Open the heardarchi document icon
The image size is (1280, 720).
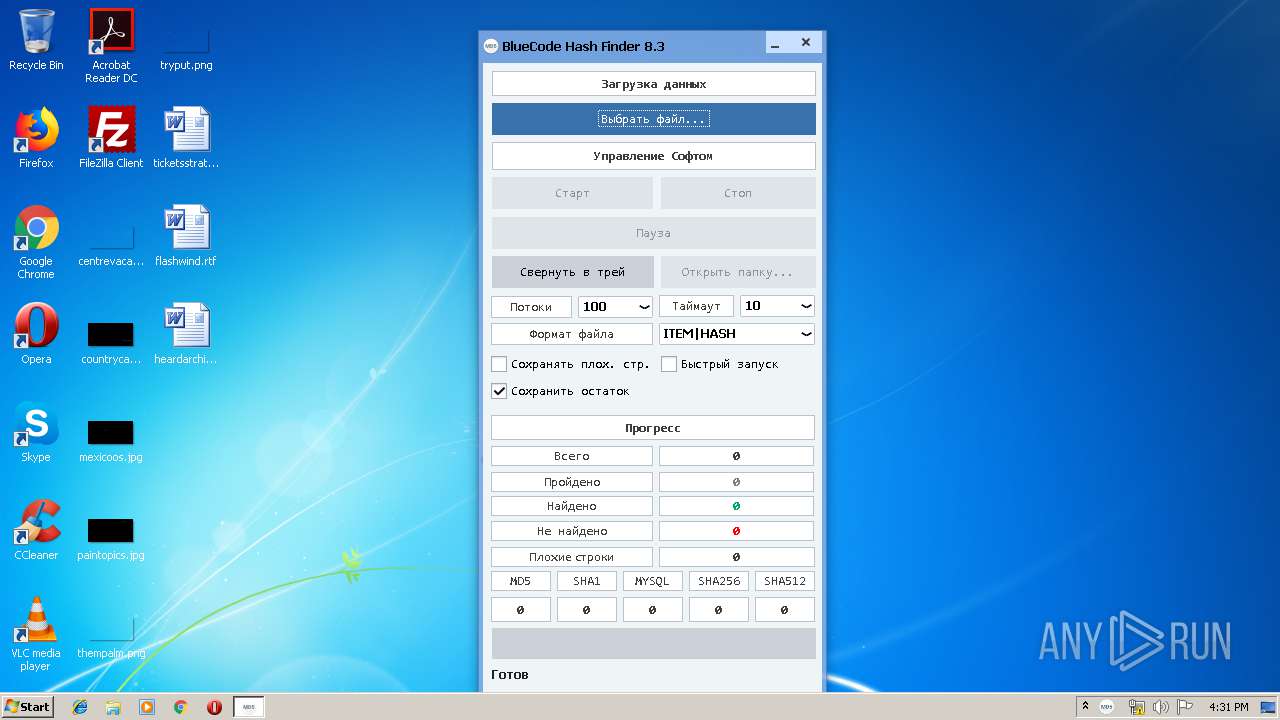pyautogui.click(x=186, y=334)
